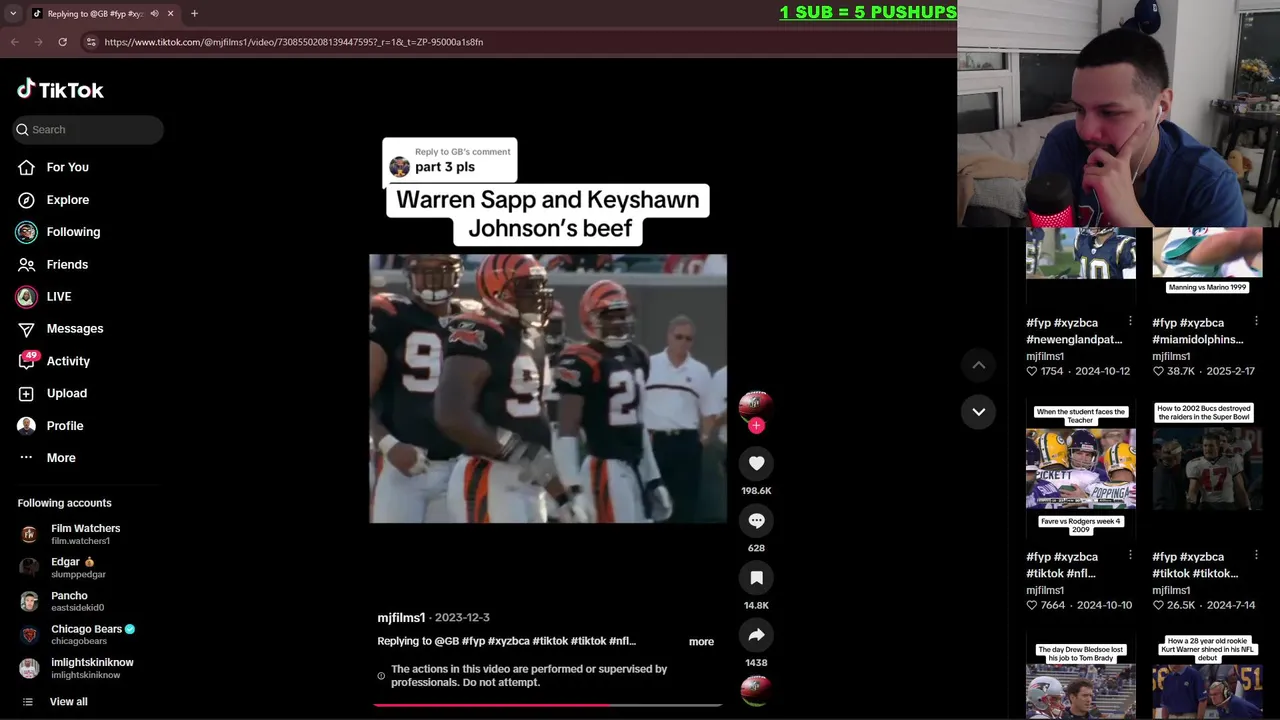The width and height of the screenshot is (1280, 720).
Task: Open a new browser tab
Action: tap(194, 14)
